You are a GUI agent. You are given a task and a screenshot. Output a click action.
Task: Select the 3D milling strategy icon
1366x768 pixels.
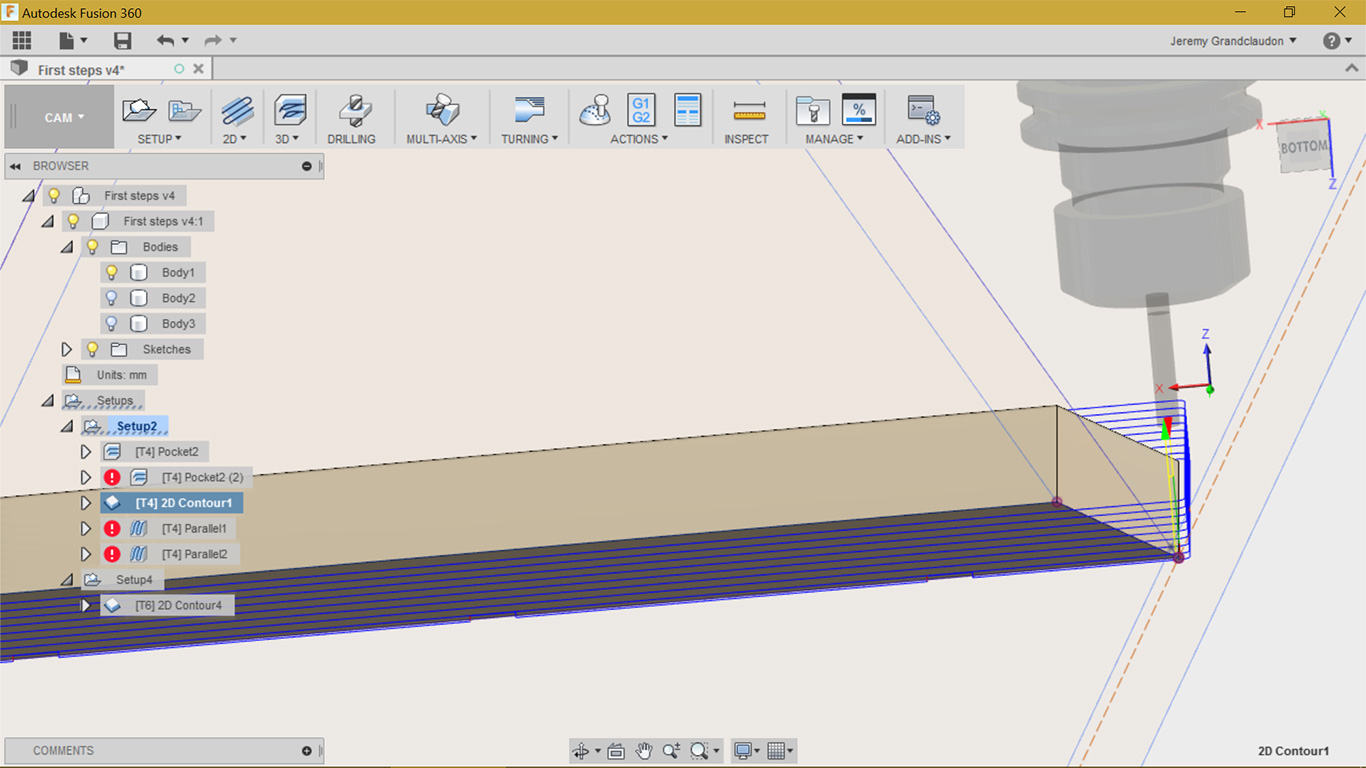click(x=290, y=110)
